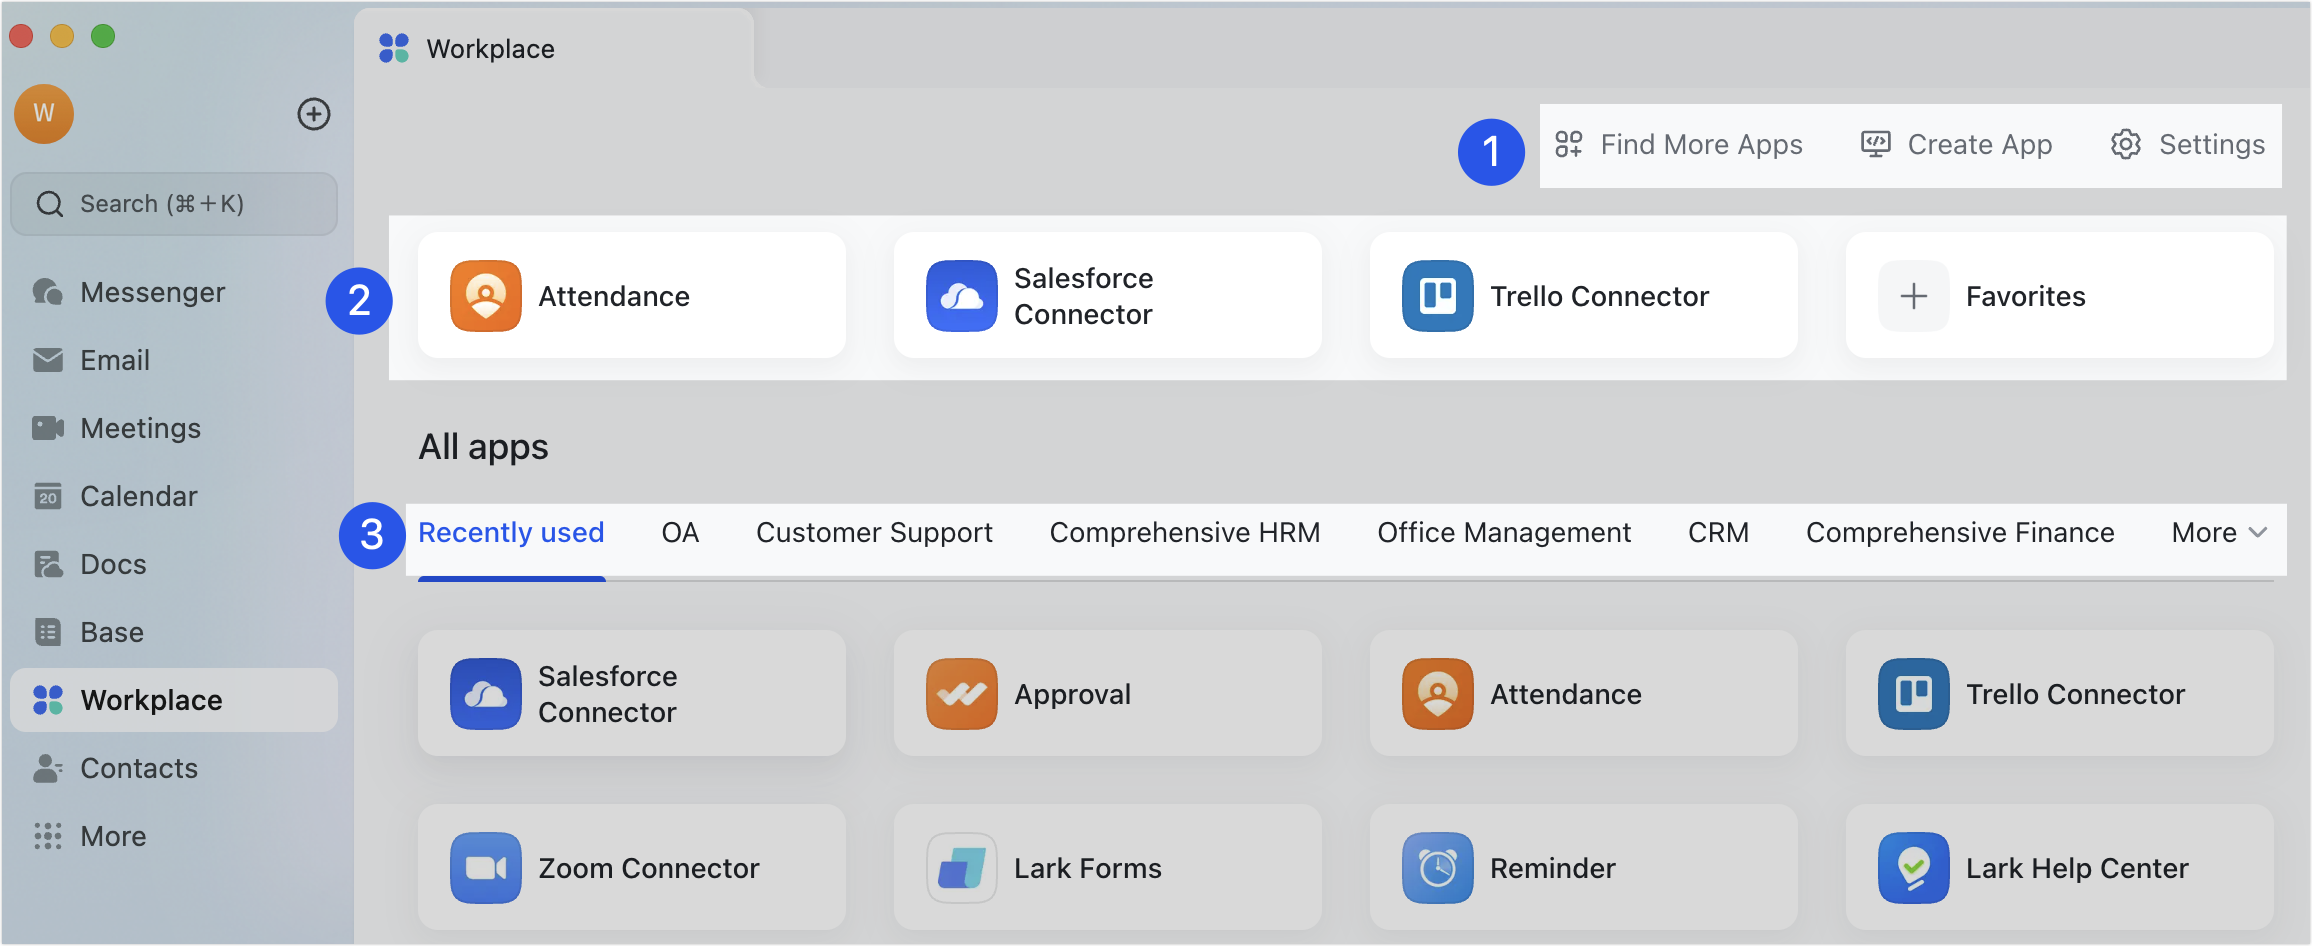Select the Customer Support tab
This screenshot has height=946, width=2312.
[x=874, y=532]
